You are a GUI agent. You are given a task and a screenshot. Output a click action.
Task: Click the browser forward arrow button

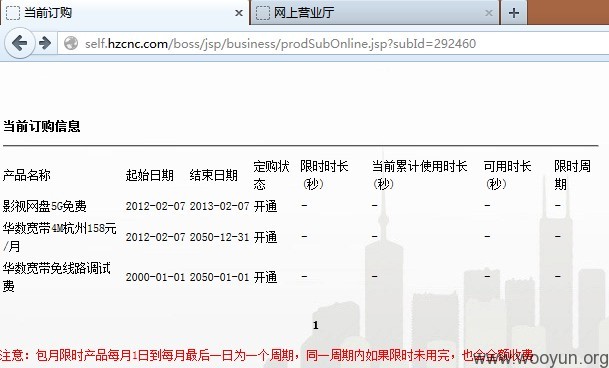point(45,43)
